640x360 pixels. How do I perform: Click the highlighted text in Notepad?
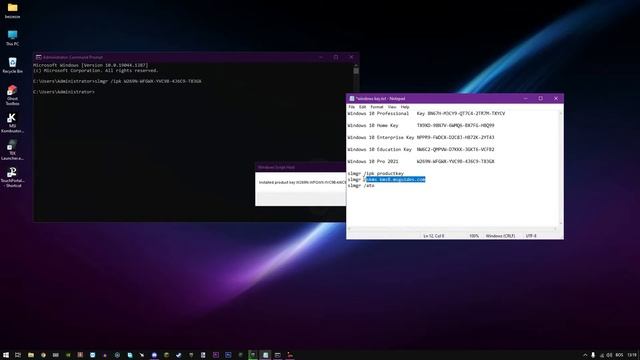click(x=395, y=180)
